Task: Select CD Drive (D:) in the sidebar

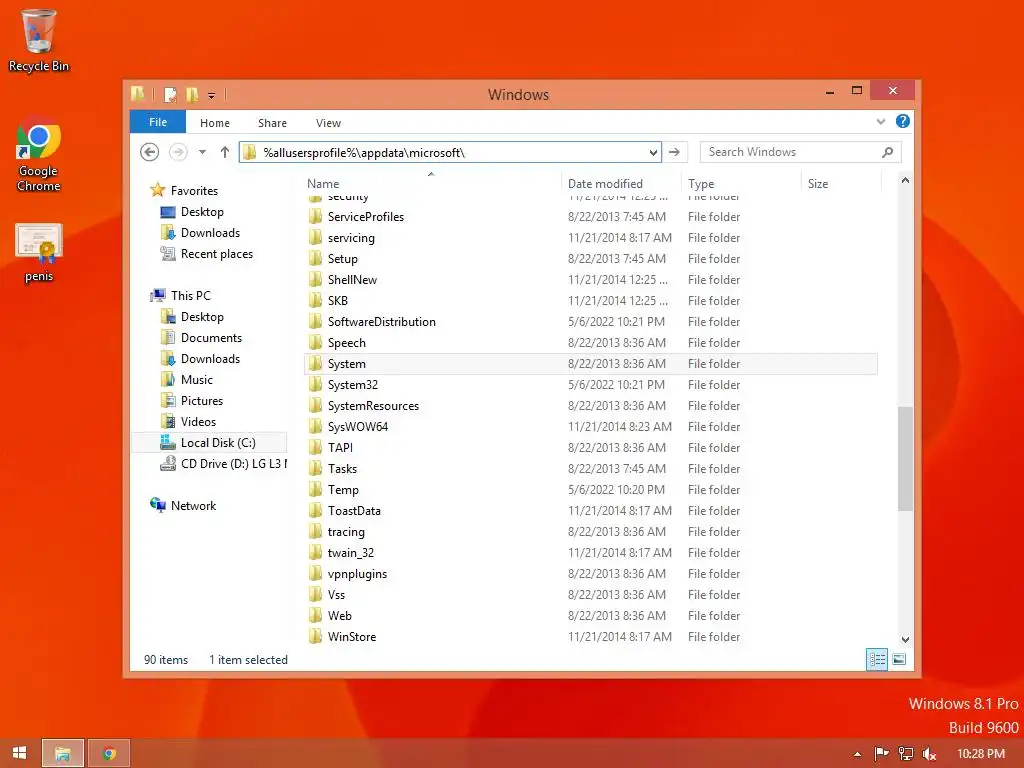Action: coord(224,463)
